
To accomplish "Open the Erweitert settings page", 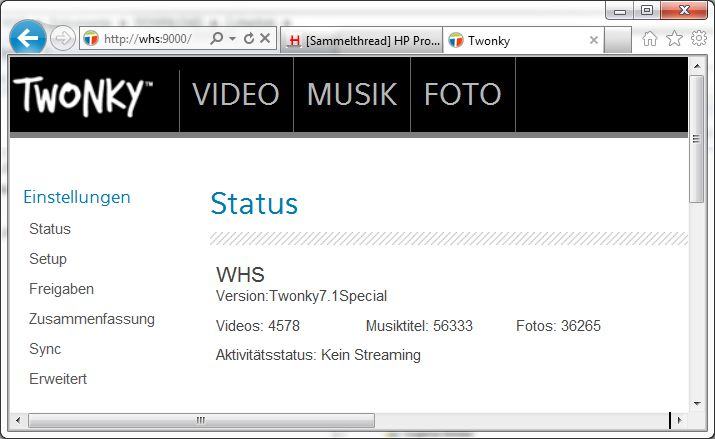I will 58,379.
